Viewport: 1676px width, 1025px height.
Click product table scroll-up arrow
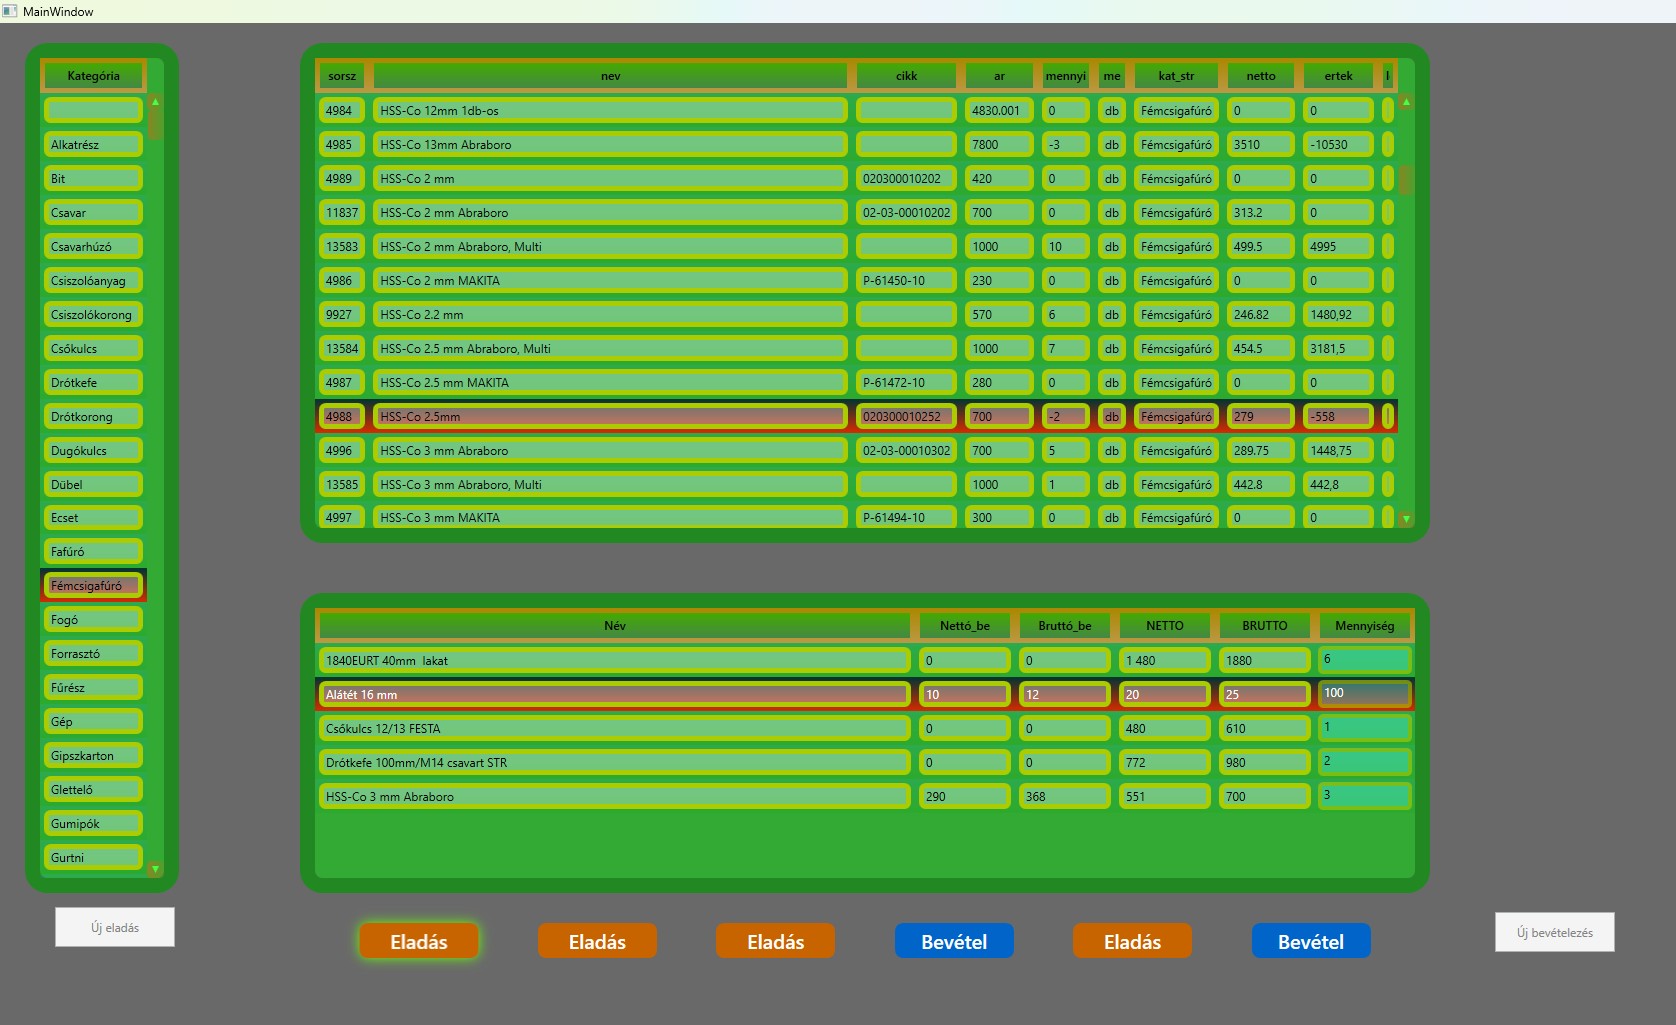tap(1406, 102)
